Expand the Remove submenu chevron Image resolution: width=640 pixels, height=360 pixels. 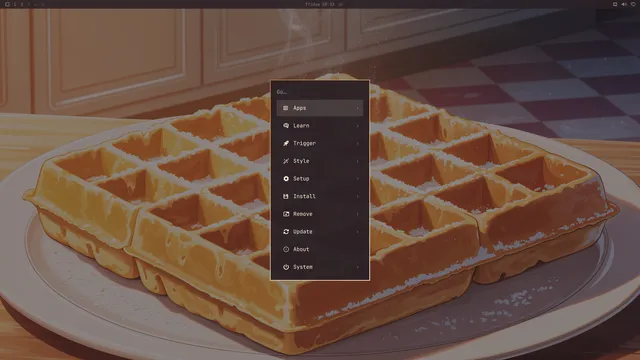point(358,214)
